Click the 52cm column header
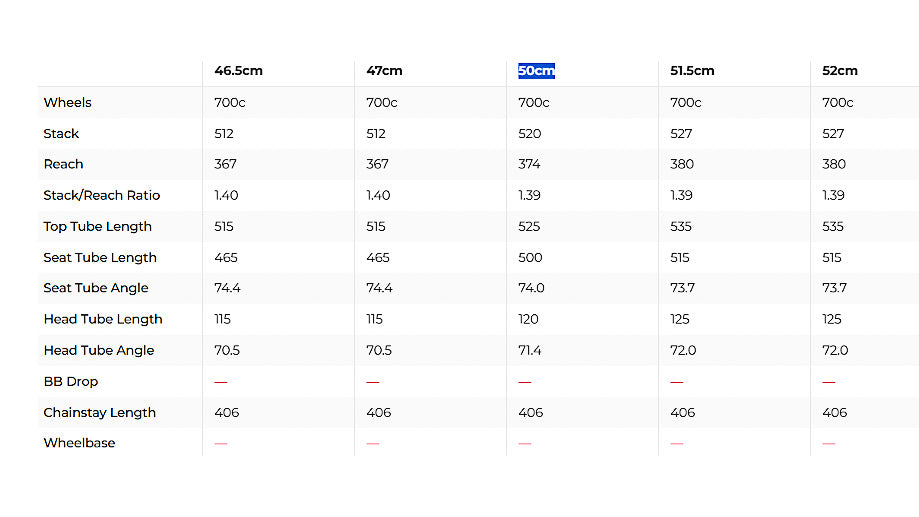Screen dimensions: 919x517 [840, 71]
